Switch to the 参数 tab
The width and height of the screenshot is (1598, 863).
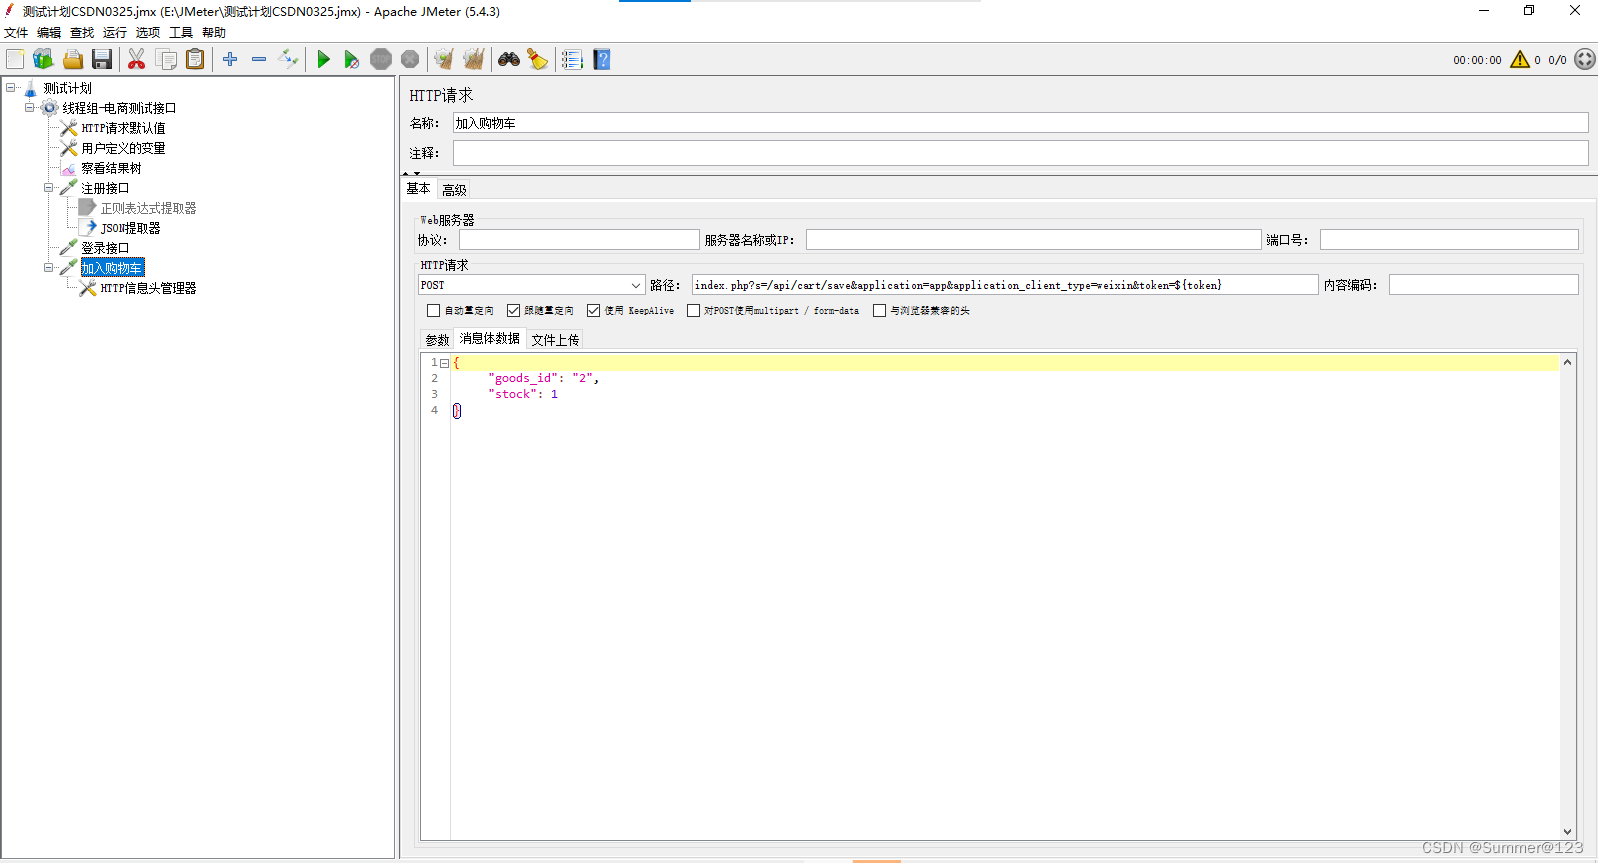(x=437, y=340)
